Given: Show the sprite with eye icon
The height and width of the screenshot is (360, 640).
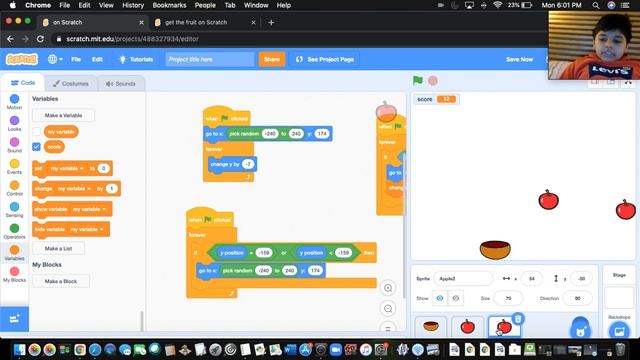Looking at the screenshot, I should click(x=440, y=298).
